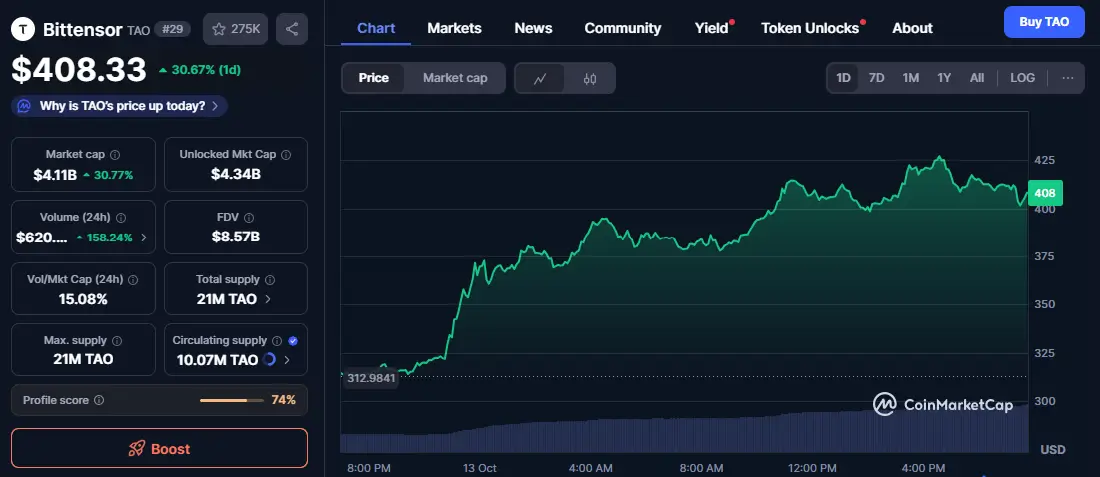1100x477 pixels.
Task: Open 'Why is TAO's price up today?'
Action: (119, 107)
